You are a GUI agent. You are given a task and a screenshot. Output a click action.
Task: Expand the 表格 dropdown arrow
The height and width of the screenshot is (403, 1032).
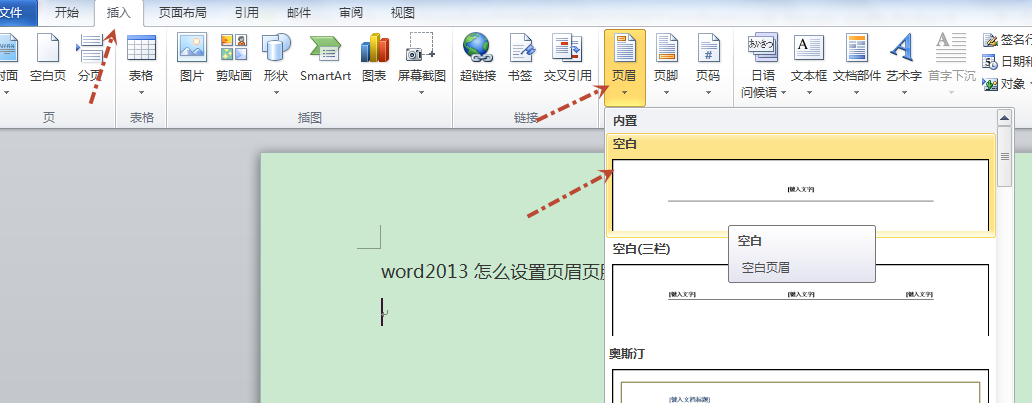click(141, 92)
